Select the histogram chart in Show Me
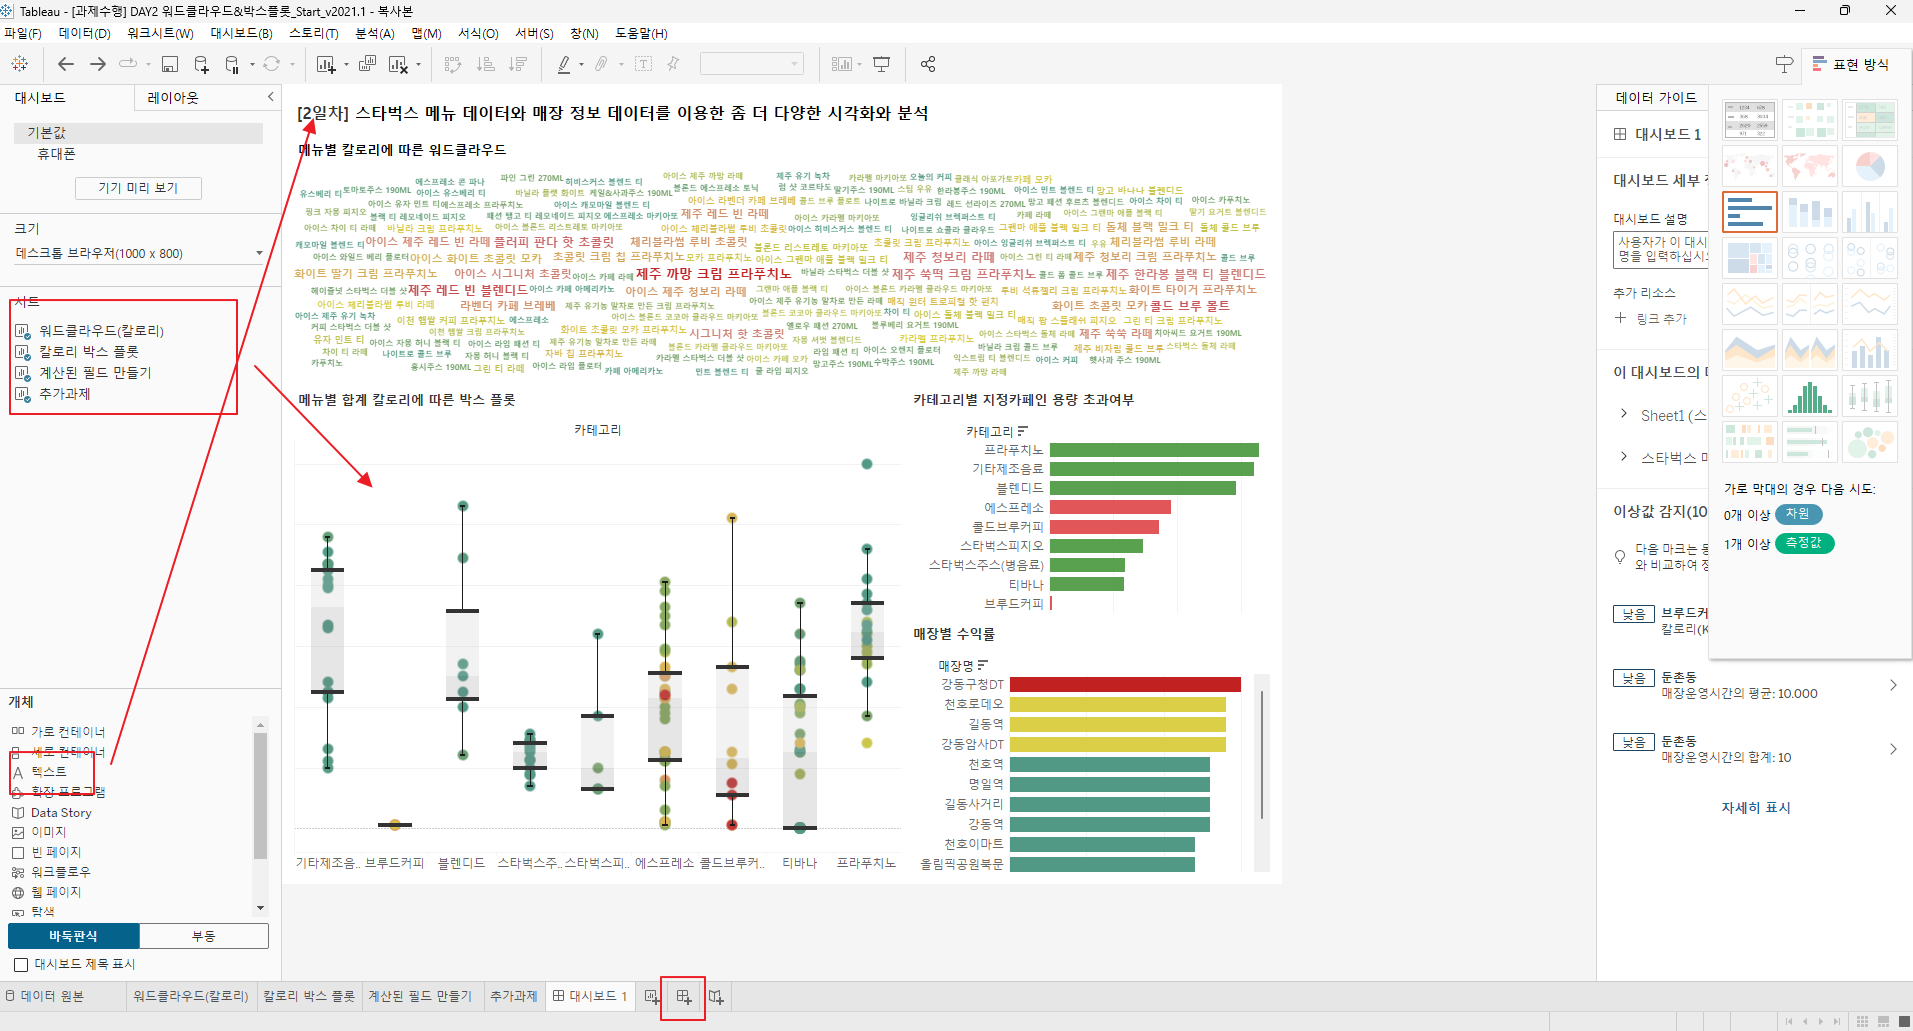This screenshot has width=1913, height=1031. click(x=1809, y=396)
